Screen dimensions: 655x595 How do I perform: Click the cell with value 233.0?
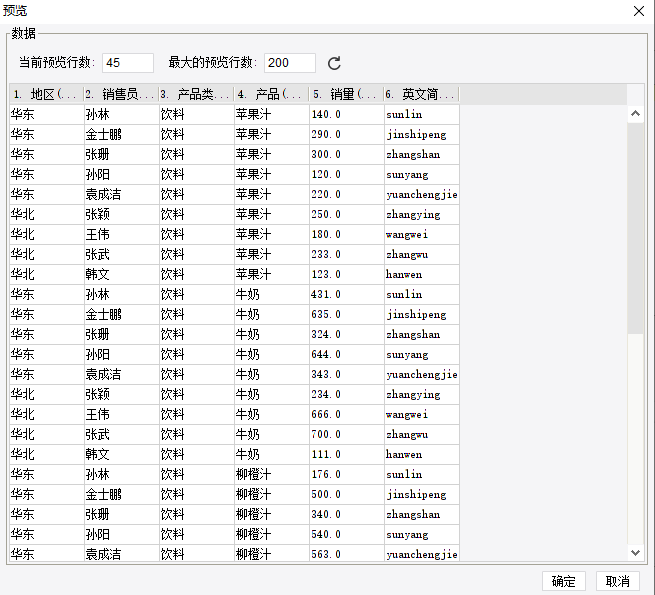[347, 254]
